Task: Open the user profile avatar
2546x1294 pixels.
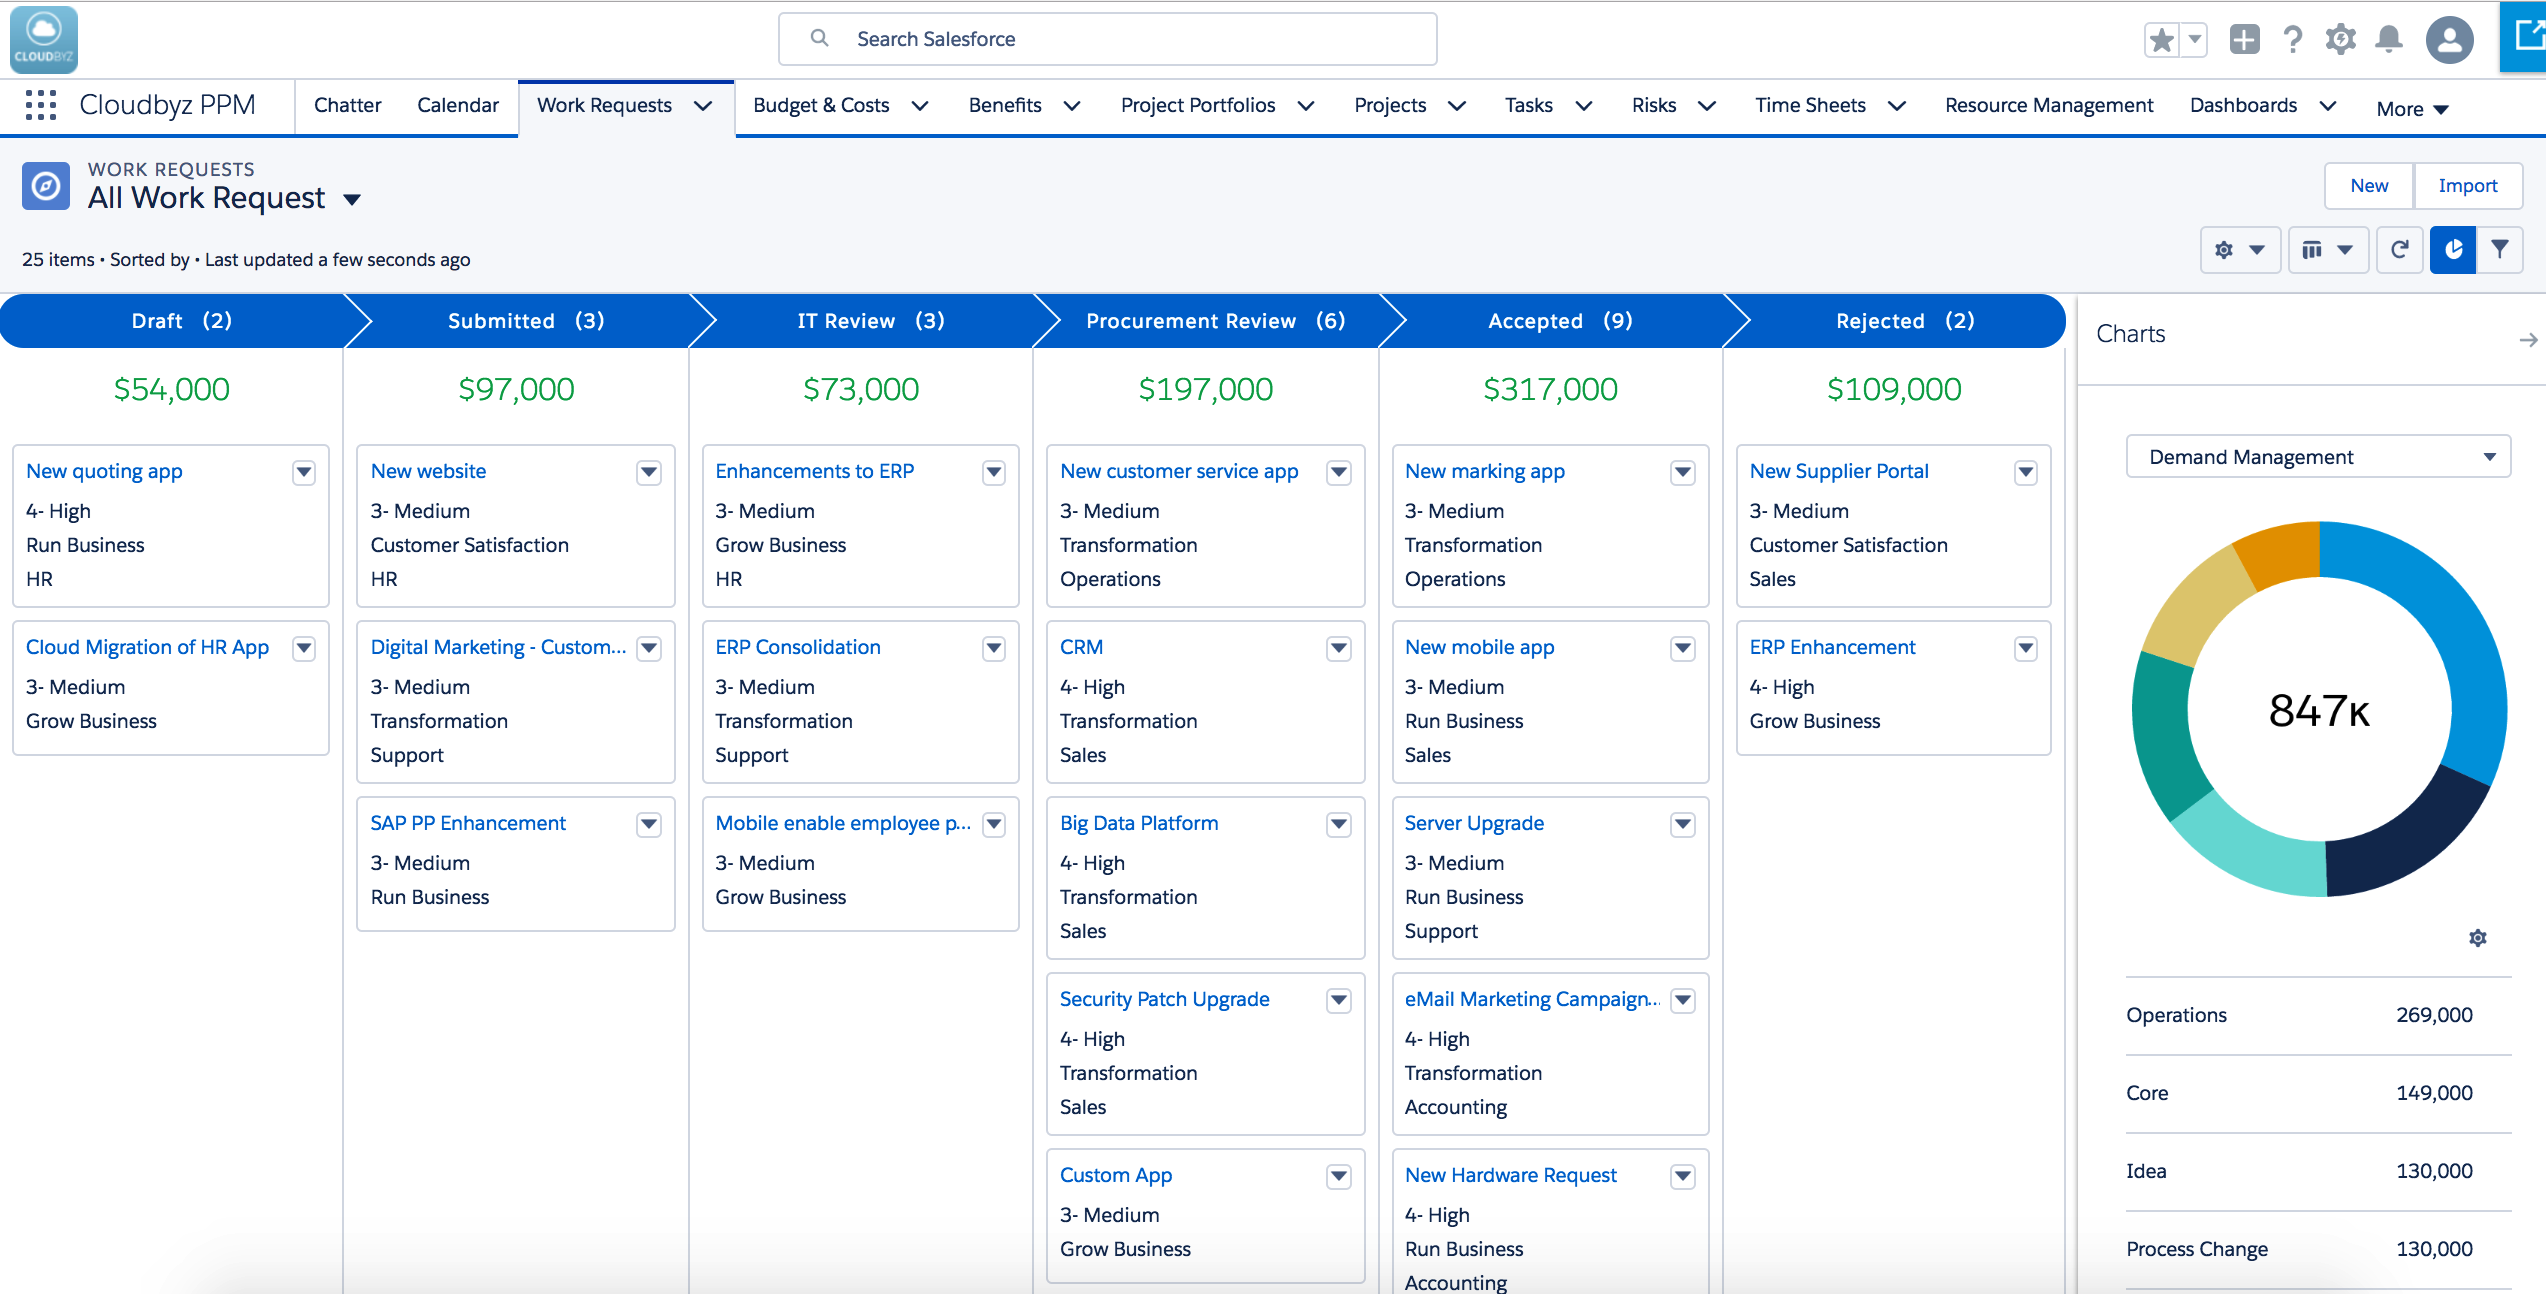Action: pyautogui.click(x=2449, y=40)
